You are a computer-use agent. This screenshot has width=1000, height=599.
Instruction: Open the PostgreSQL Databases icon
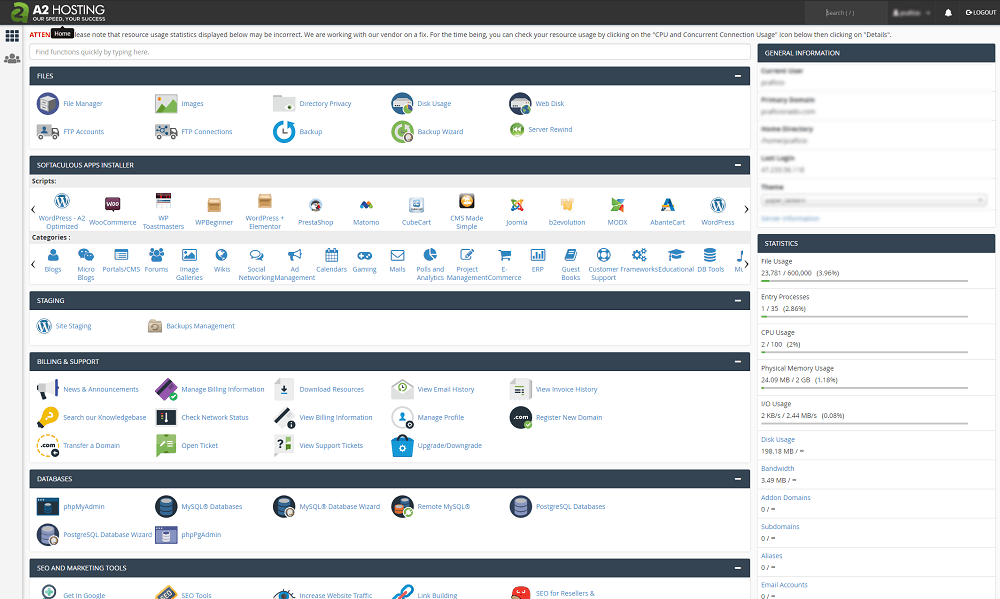pyautogui.click(x=520, y=507)
